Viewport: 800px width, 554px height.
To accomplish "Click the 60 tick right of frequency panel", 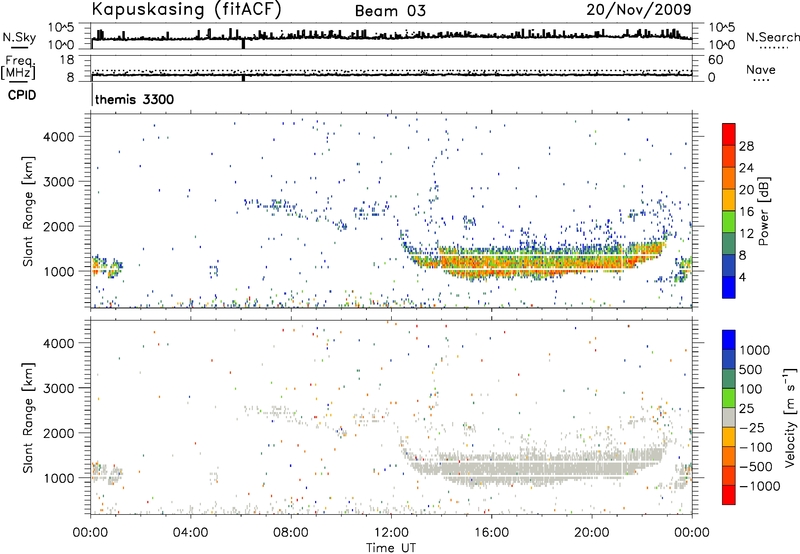I will 715,60.
